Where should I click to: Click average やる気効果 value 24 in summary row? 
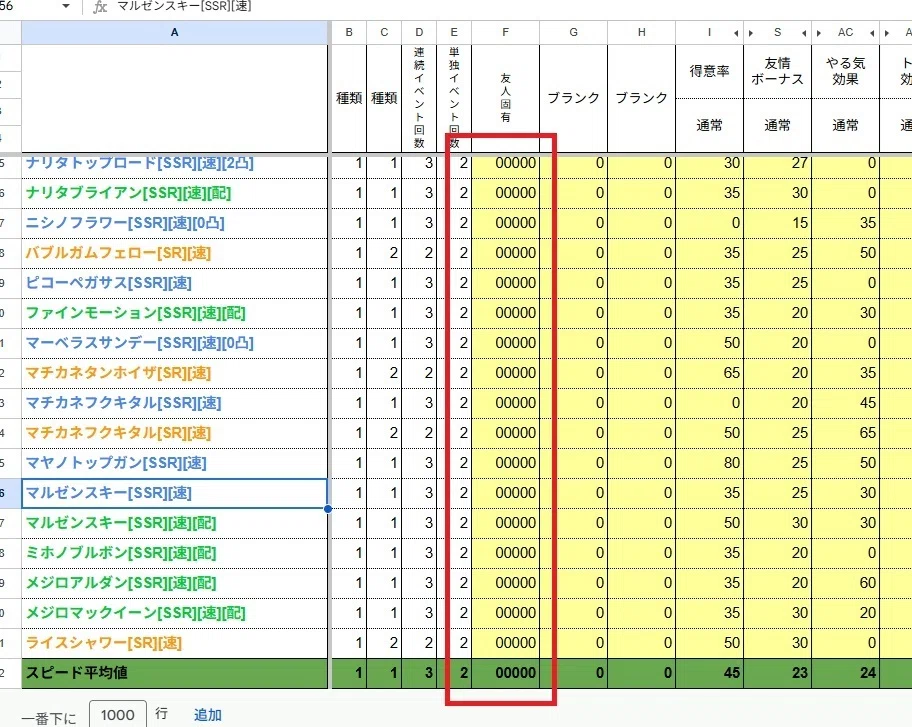pyautogui.click(x=846, y=673)
